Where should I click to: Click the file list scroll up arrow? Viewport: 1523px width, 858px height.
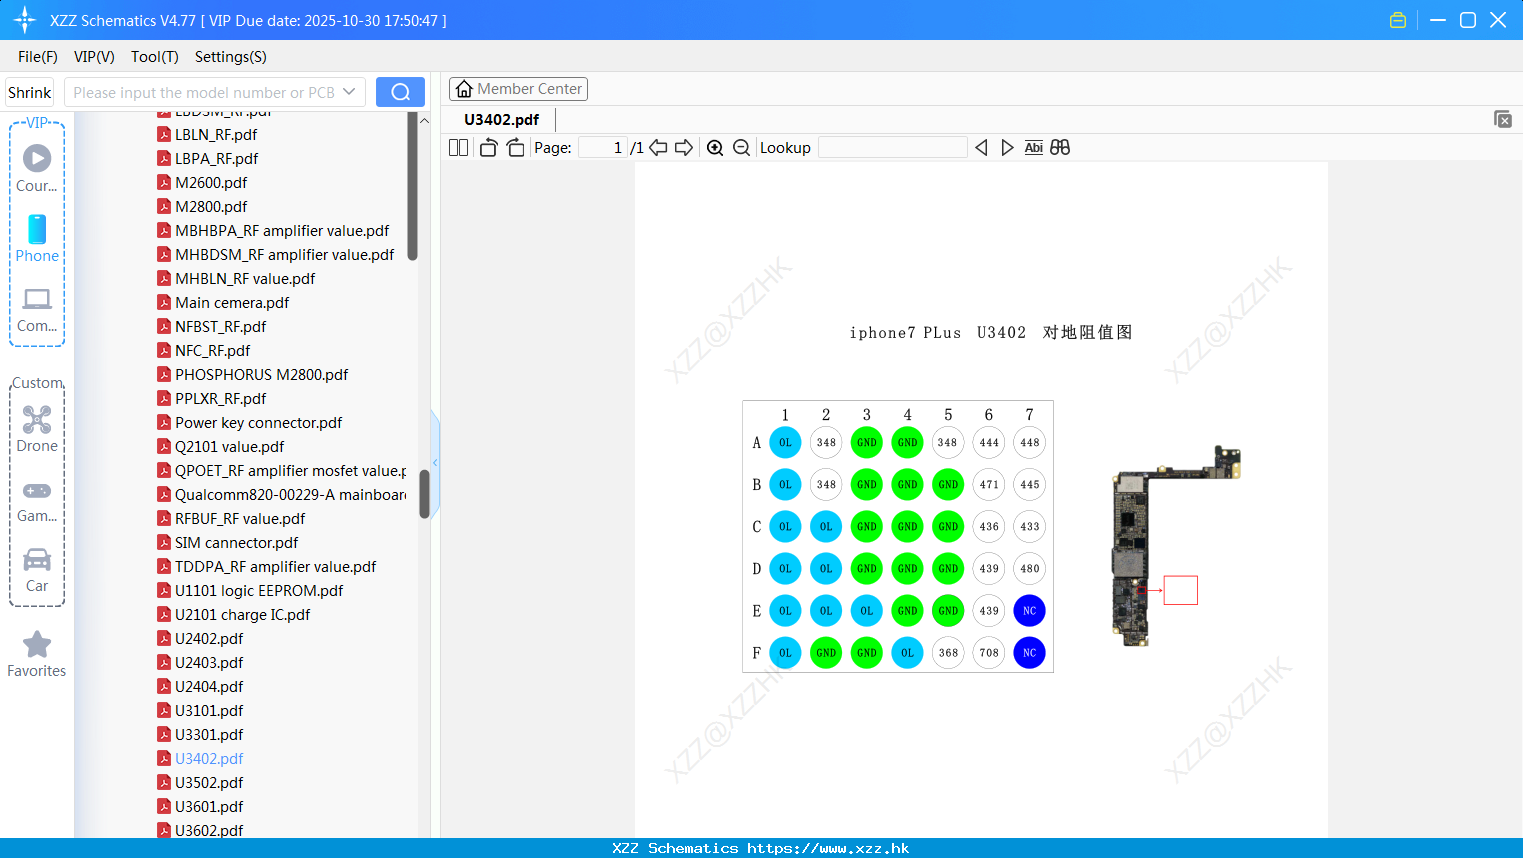click(424, 121)
